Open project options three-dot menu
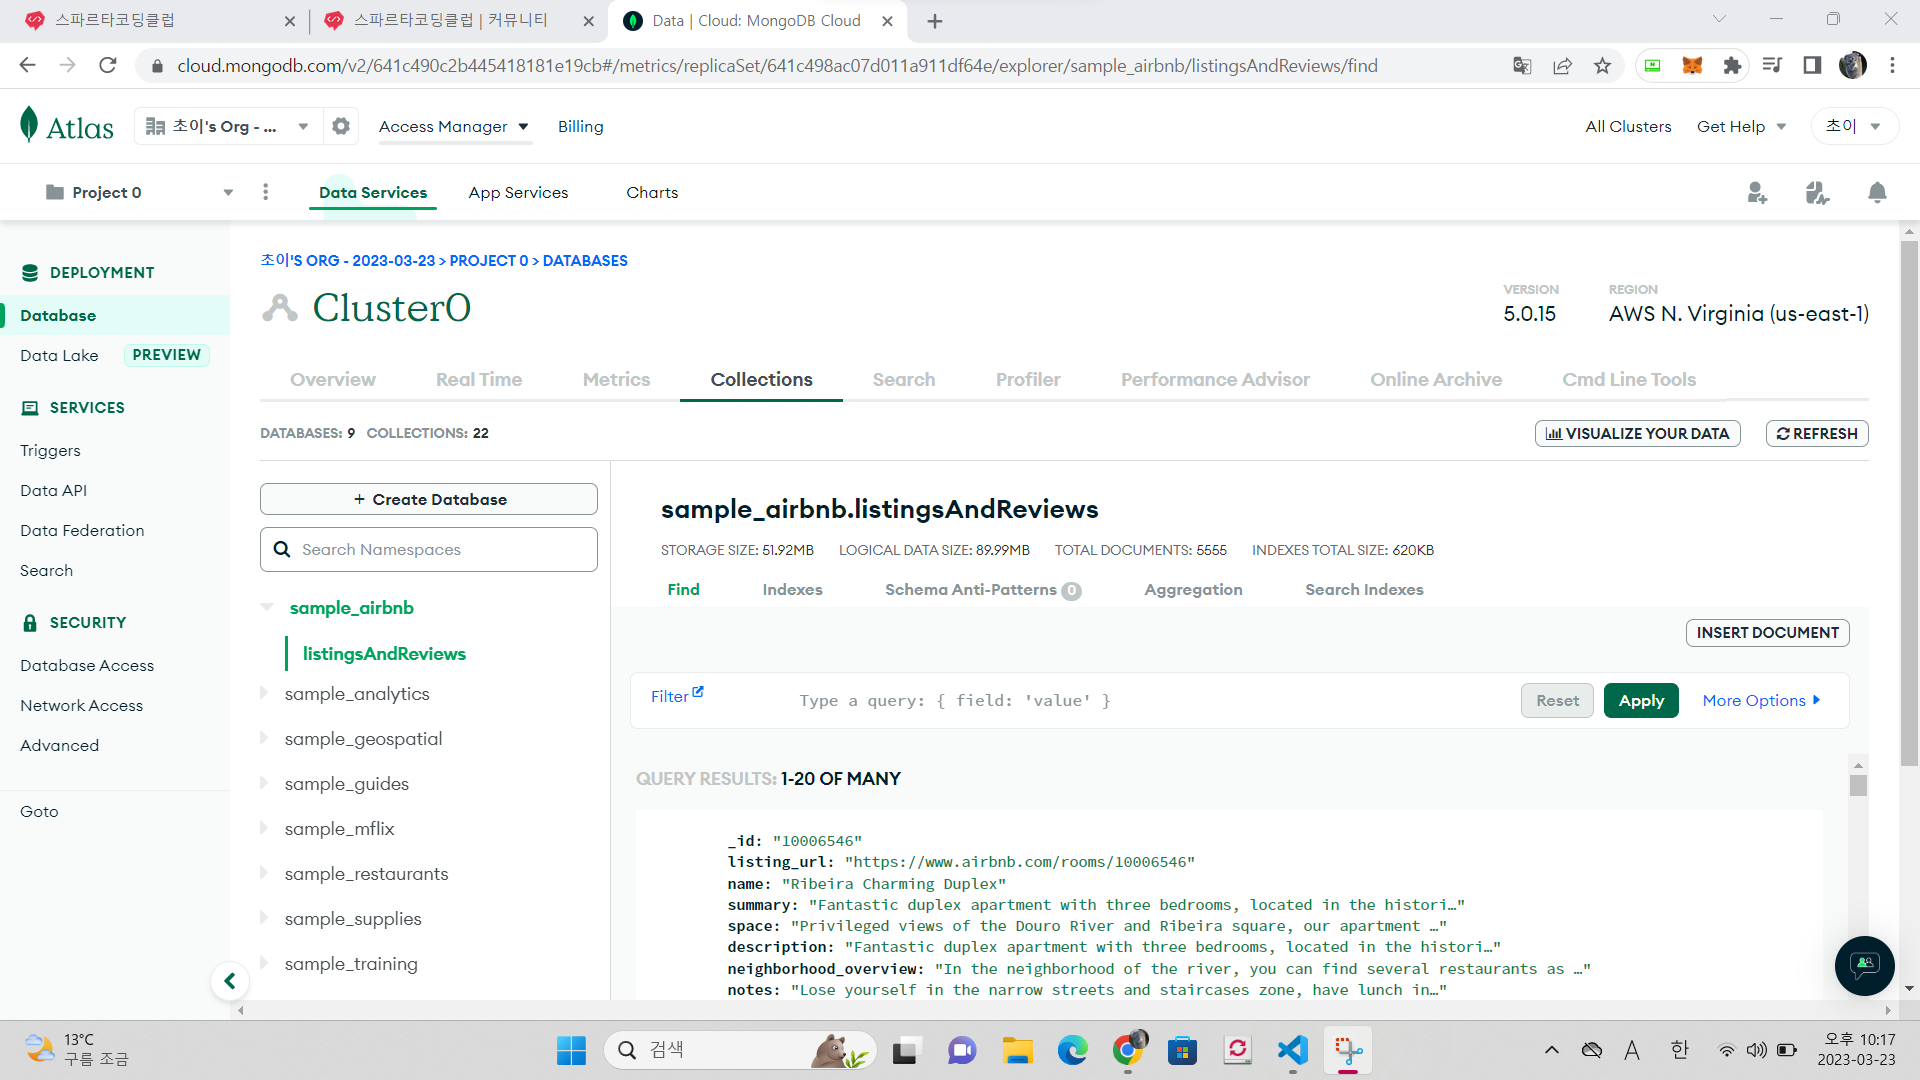 point(265,192)
